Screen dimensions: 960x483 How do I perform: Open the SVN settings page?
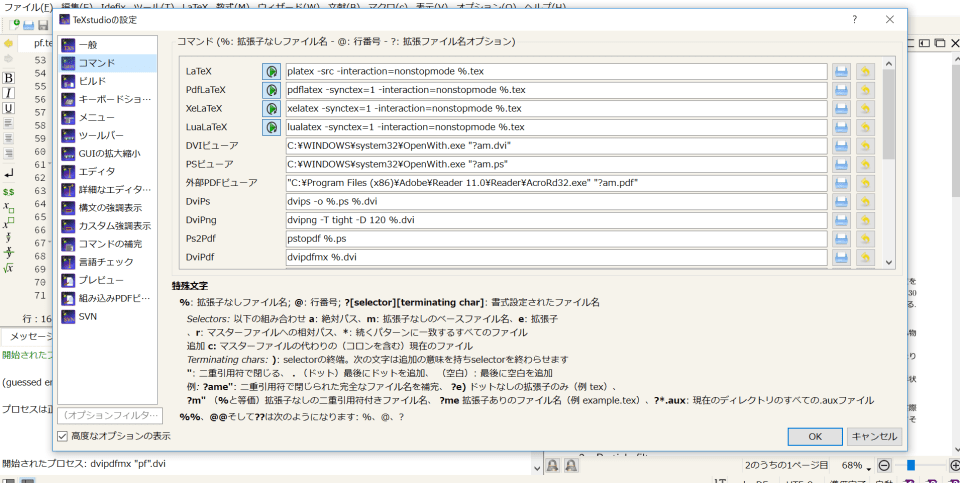pos(108,316)
